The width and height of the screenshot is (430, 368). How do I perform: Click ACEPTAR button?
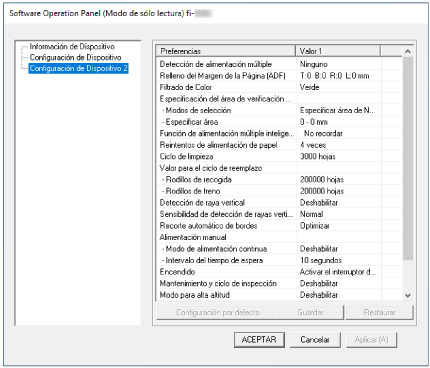259,340
